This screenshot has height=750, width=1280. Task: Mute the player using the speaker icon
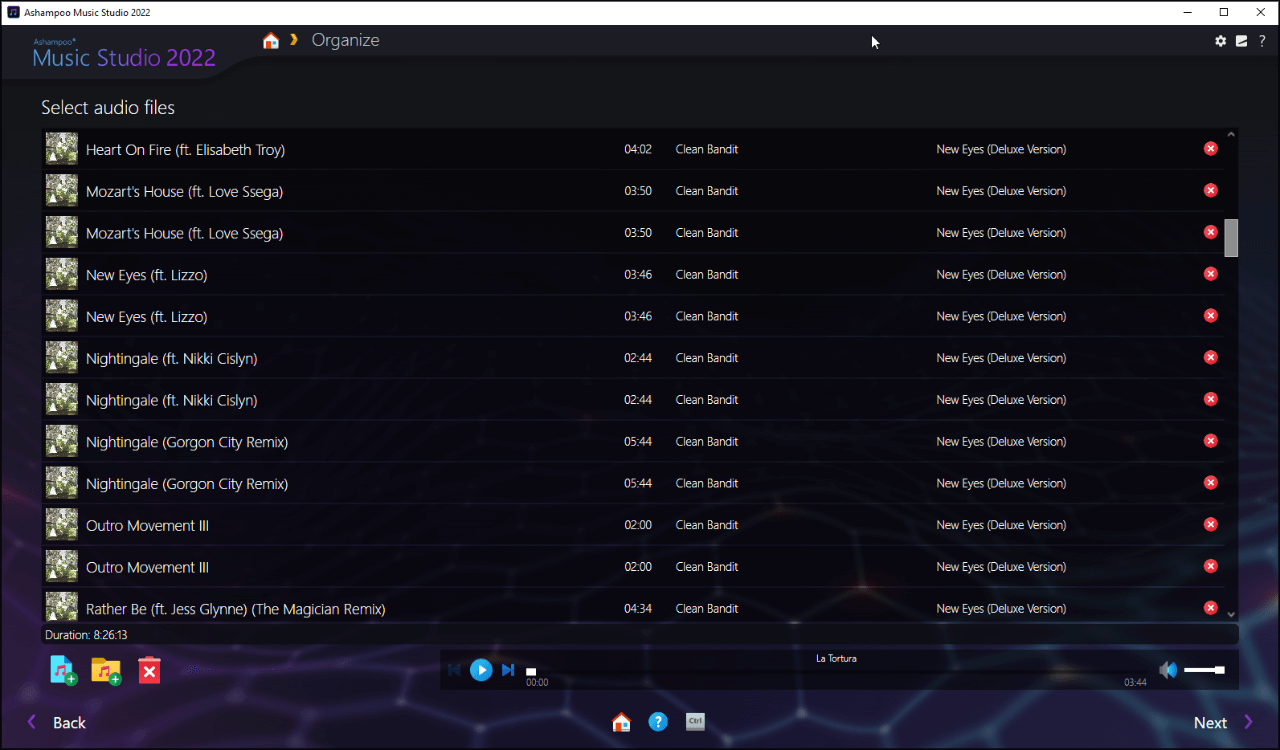[1168, 670]
